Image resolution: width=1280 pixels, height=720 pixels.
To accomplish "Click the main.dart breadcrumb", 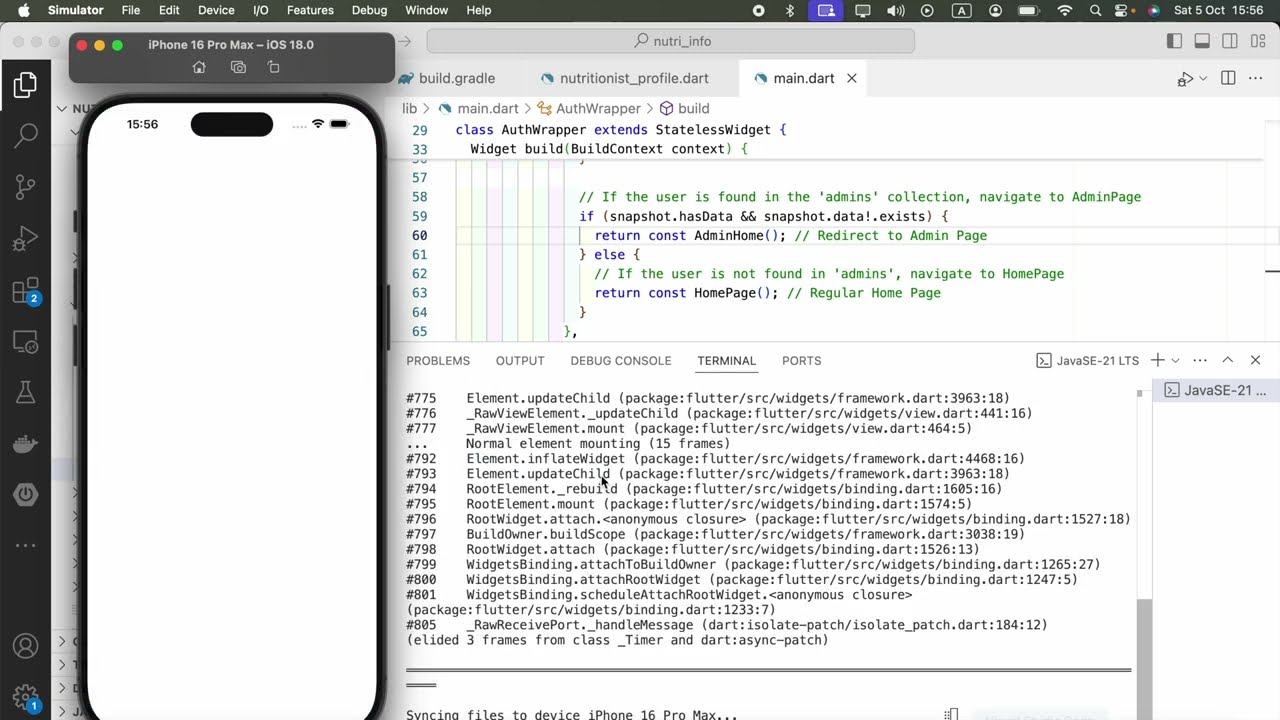I will pyautogui.click(x=487, y=108).
